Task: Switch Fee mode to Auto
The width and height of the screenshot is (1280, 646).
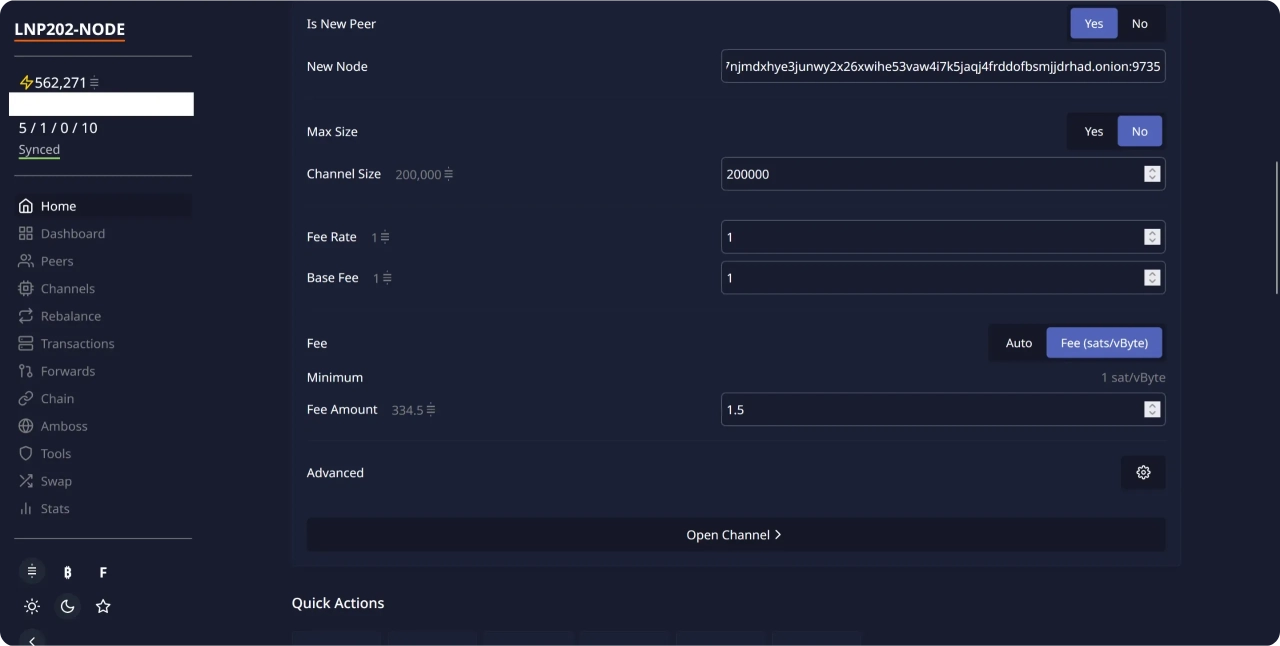Action: coord(1018,343)
